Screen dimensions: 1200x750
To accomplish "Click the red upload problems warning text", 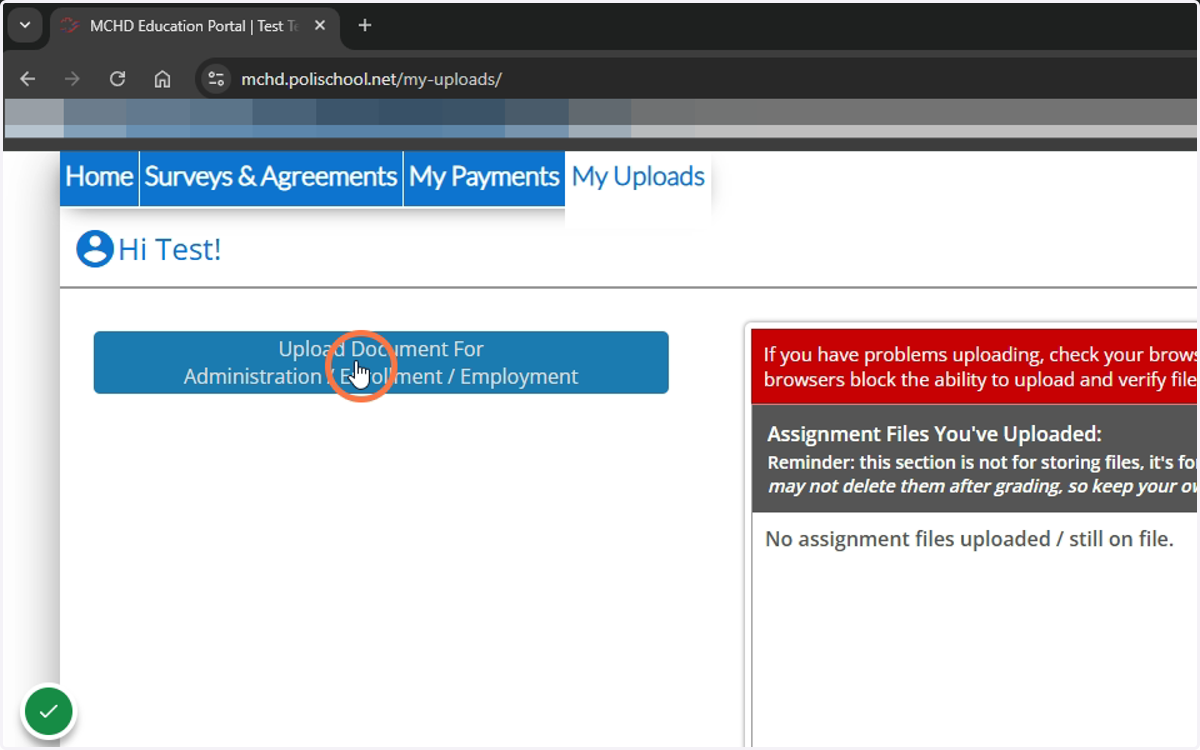I will click(x=980, y=367).
